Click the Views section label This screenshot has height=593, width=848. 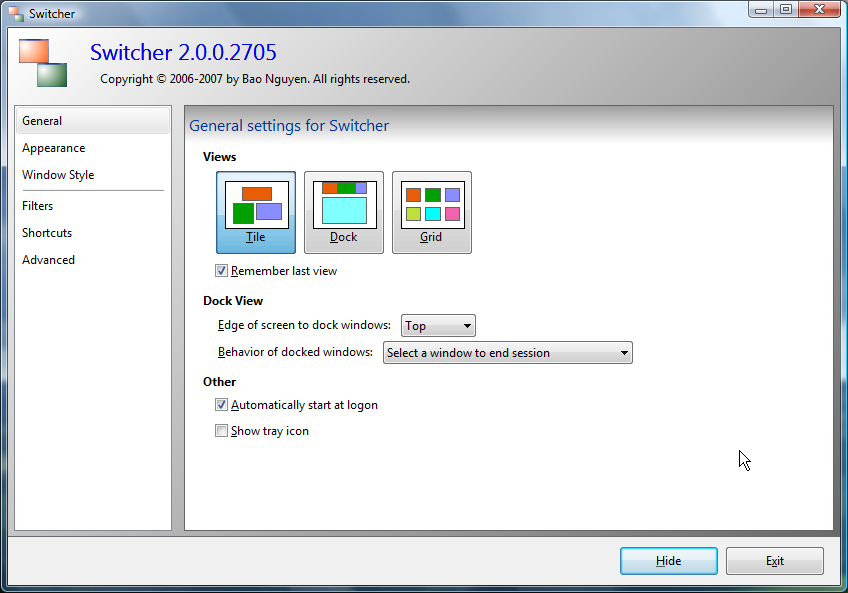(220, 157)
